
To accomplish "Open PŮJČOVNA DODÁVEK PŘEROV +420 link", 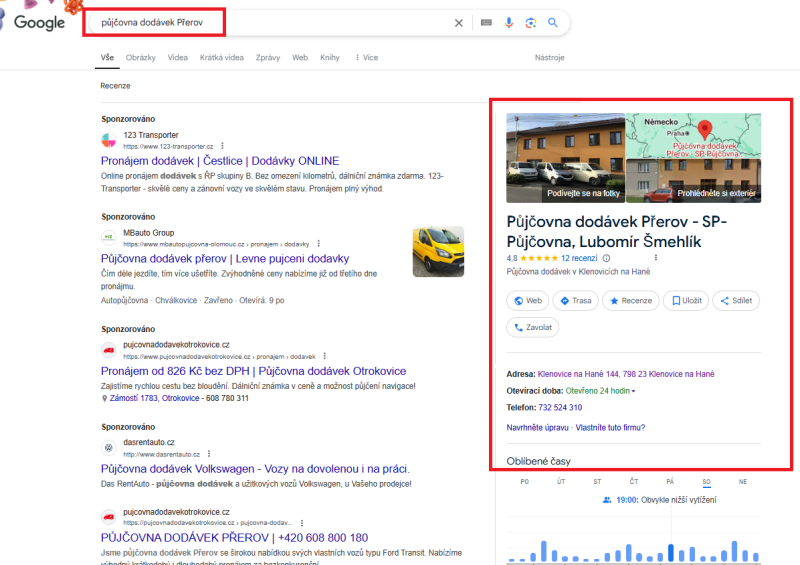I will pyautogui.click(x=234, y=537).
